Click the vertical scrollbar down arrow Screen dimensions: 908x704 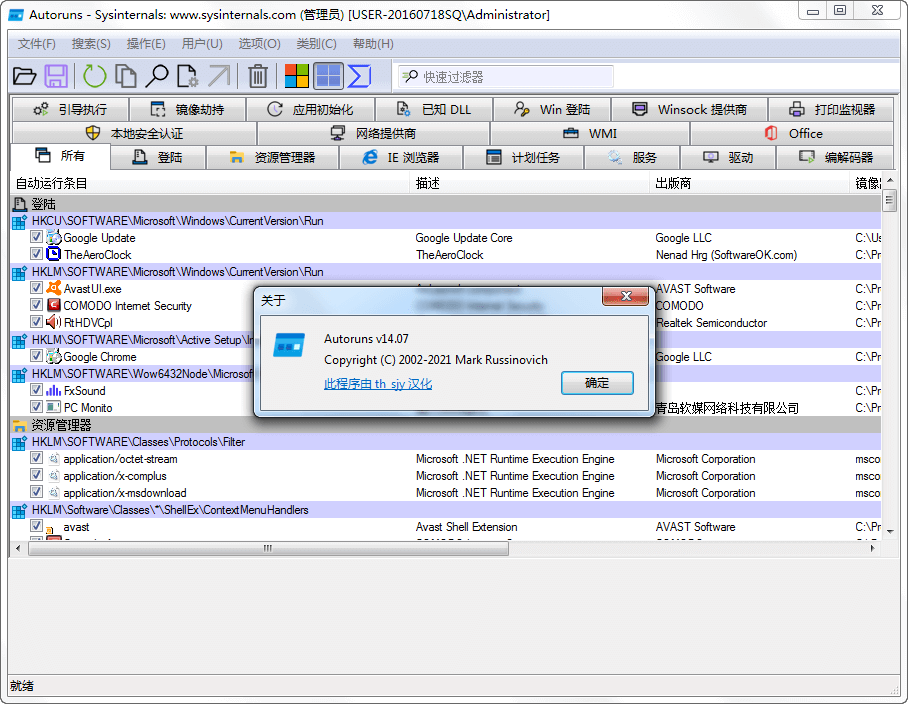tap(890, 531)
